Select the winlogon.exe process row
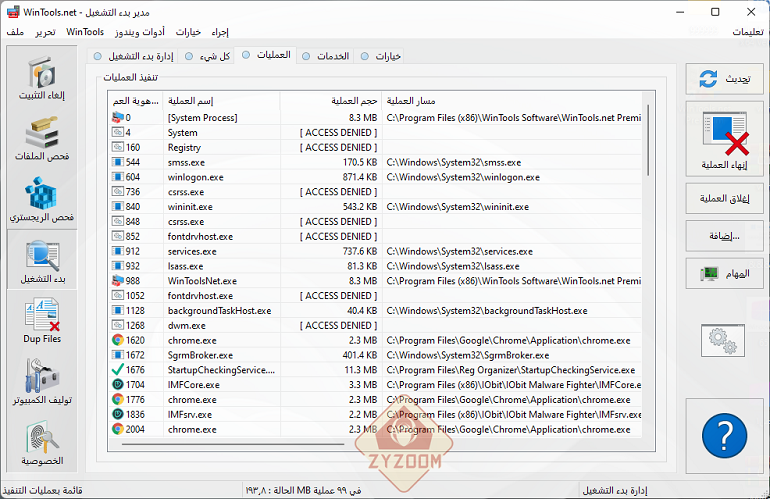 point(376,177)
